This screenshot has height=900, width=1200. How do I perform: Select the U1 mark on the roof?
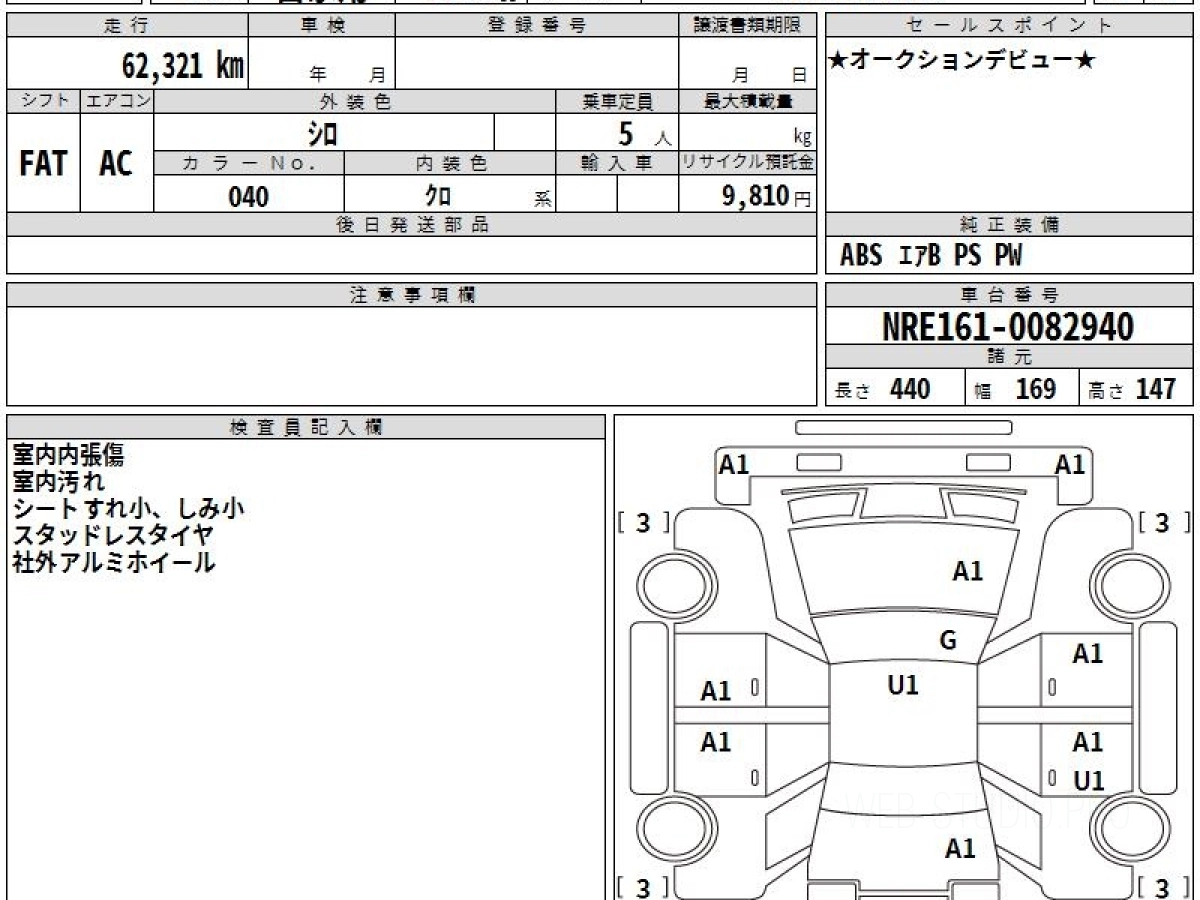(x=903, y=685)
